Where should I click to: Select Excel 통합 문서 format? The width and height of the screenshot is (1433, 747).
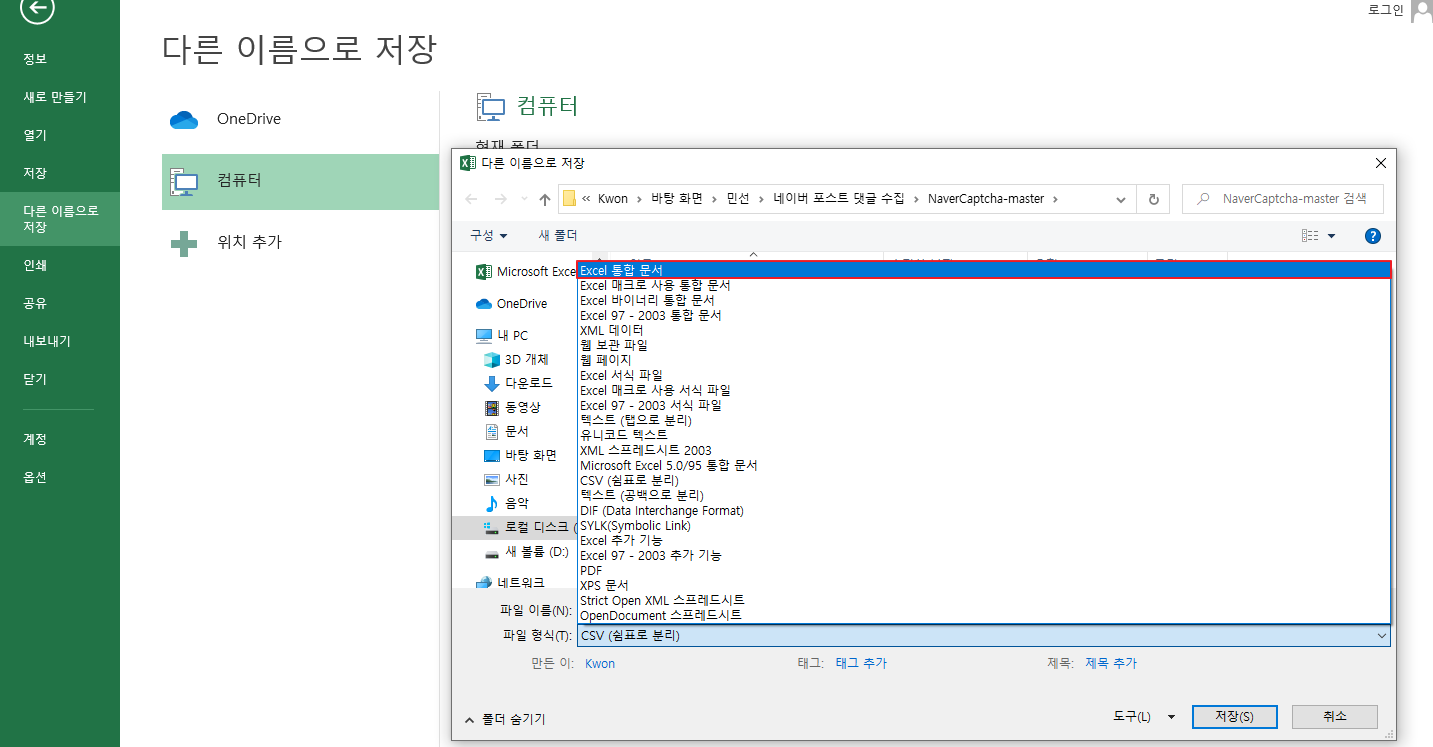(984, 270)
